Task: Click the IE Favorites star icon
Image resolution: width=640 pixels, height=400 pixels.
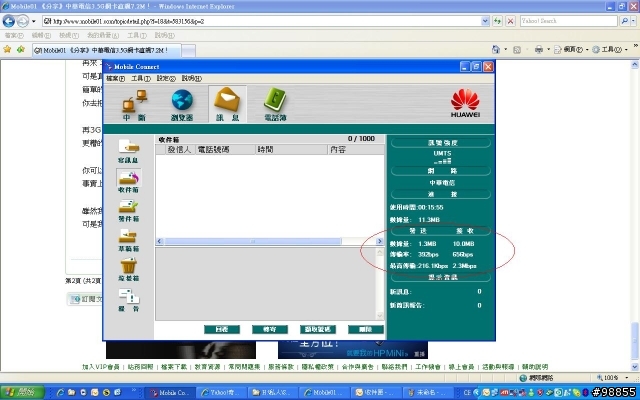Action: point(7,49)
